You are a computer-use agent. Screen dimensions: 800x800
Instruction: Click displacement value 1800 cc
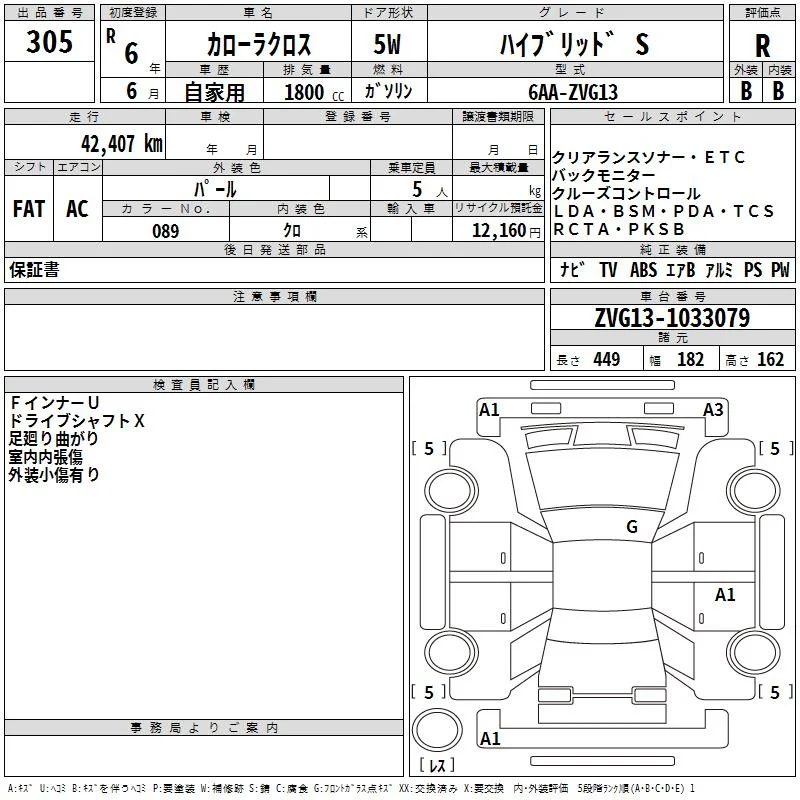coord(314,92)
